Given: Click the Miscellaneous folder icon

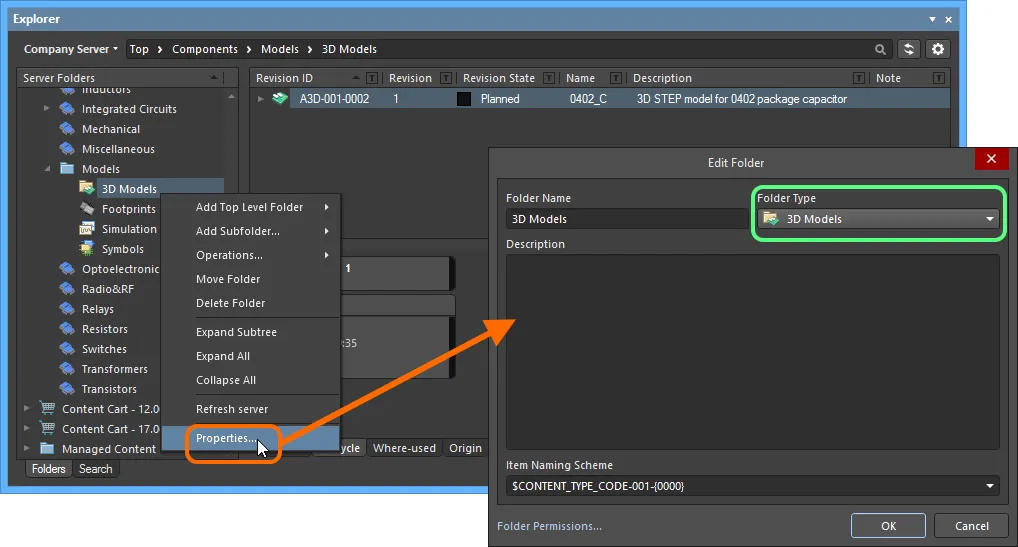Looking at the screenshot, I should click(x=67, y=149).
